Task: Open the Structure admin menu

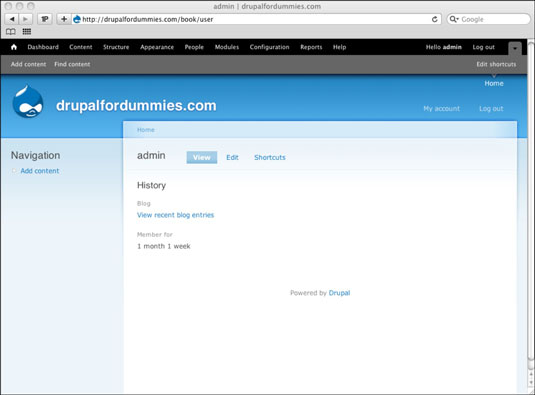Action: [116, 47]
